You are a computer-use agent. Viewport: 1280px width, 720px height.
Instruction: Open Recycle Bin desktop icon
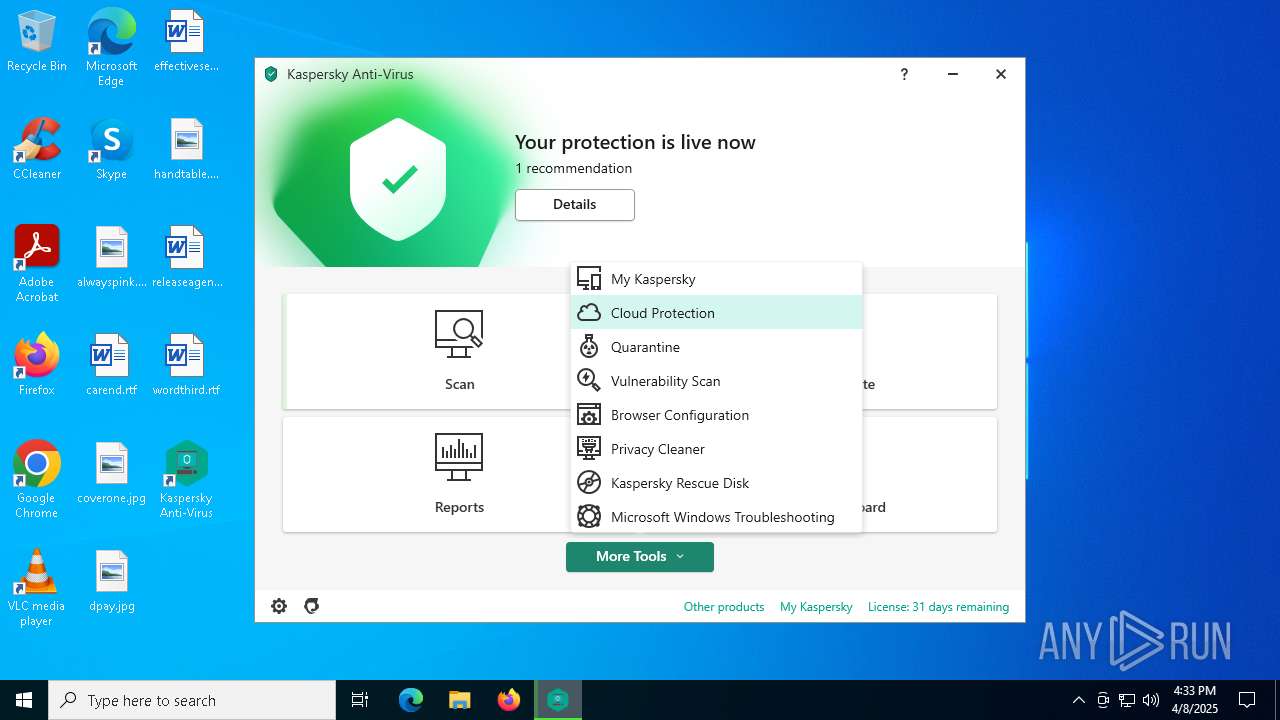37,42
